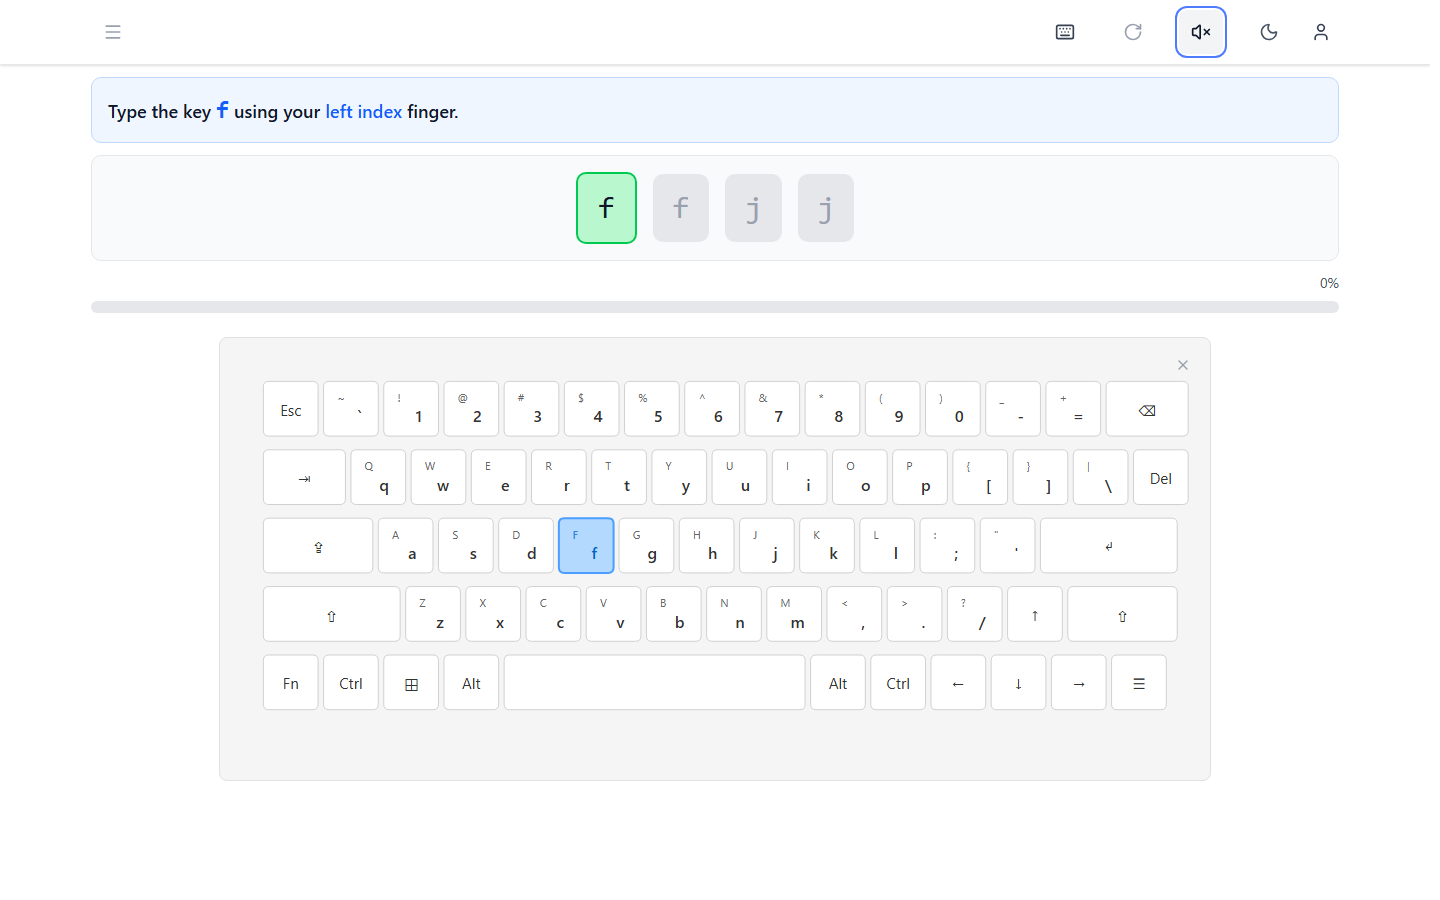
Task: Click the period key
Action: 914,614
